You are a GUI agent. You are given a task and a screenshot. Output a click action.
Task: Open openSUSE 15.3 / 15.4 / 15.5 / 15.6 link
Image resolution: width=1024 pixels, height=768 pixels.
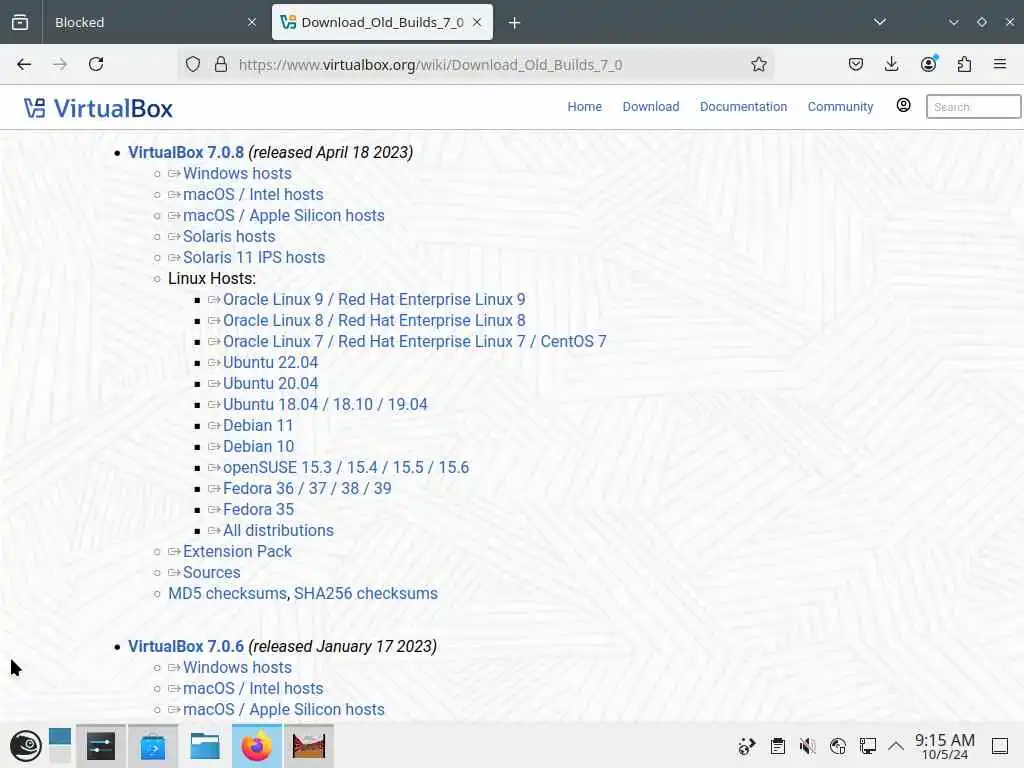345,467
